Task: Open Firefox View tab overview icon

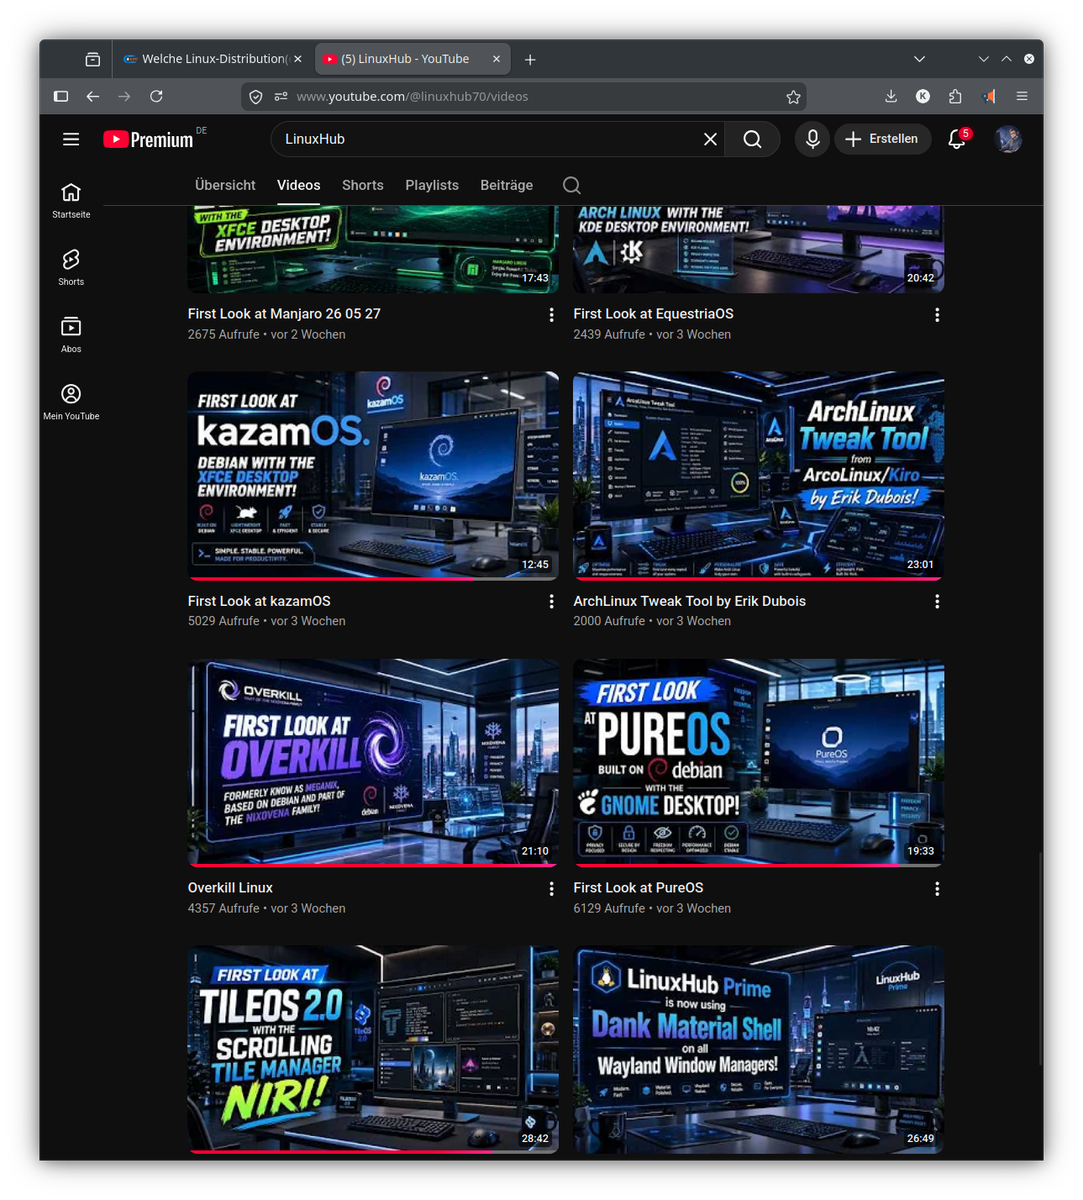Action: (93, 60)
